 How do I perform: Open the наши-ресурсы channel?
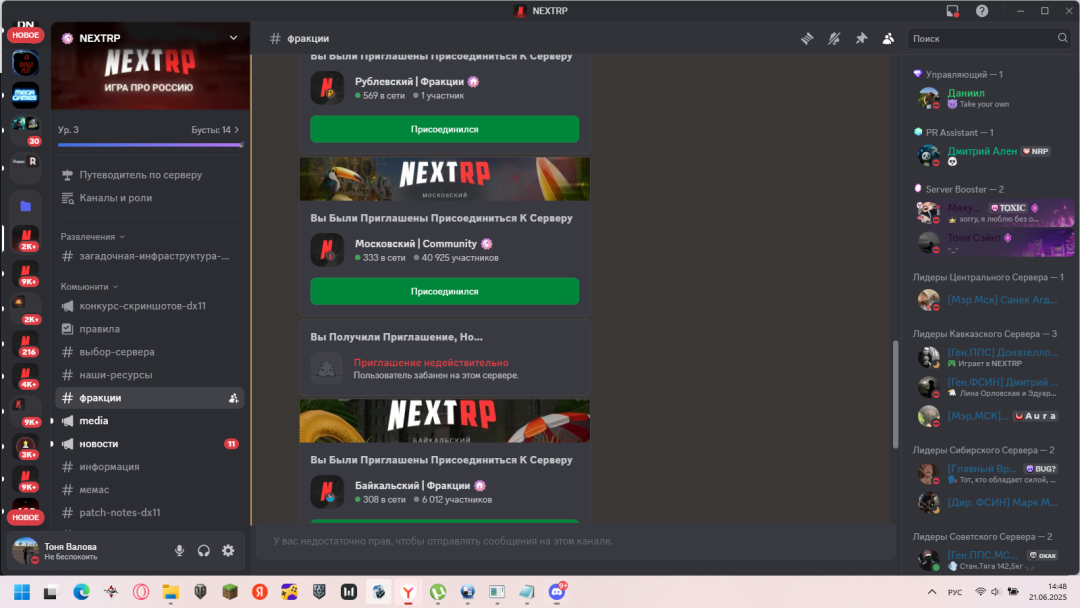point(150,375)
